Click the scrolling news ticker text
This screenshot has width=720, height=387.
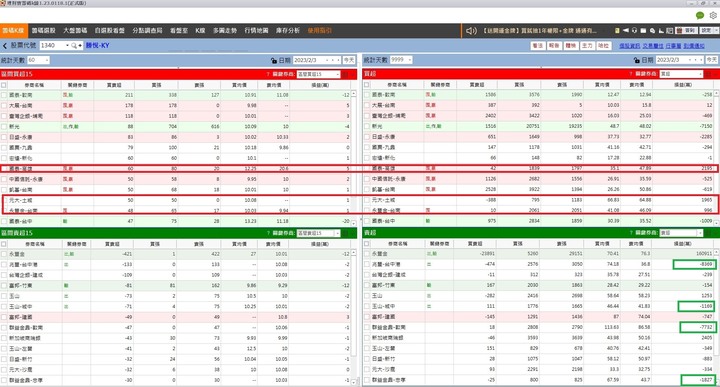540,31
